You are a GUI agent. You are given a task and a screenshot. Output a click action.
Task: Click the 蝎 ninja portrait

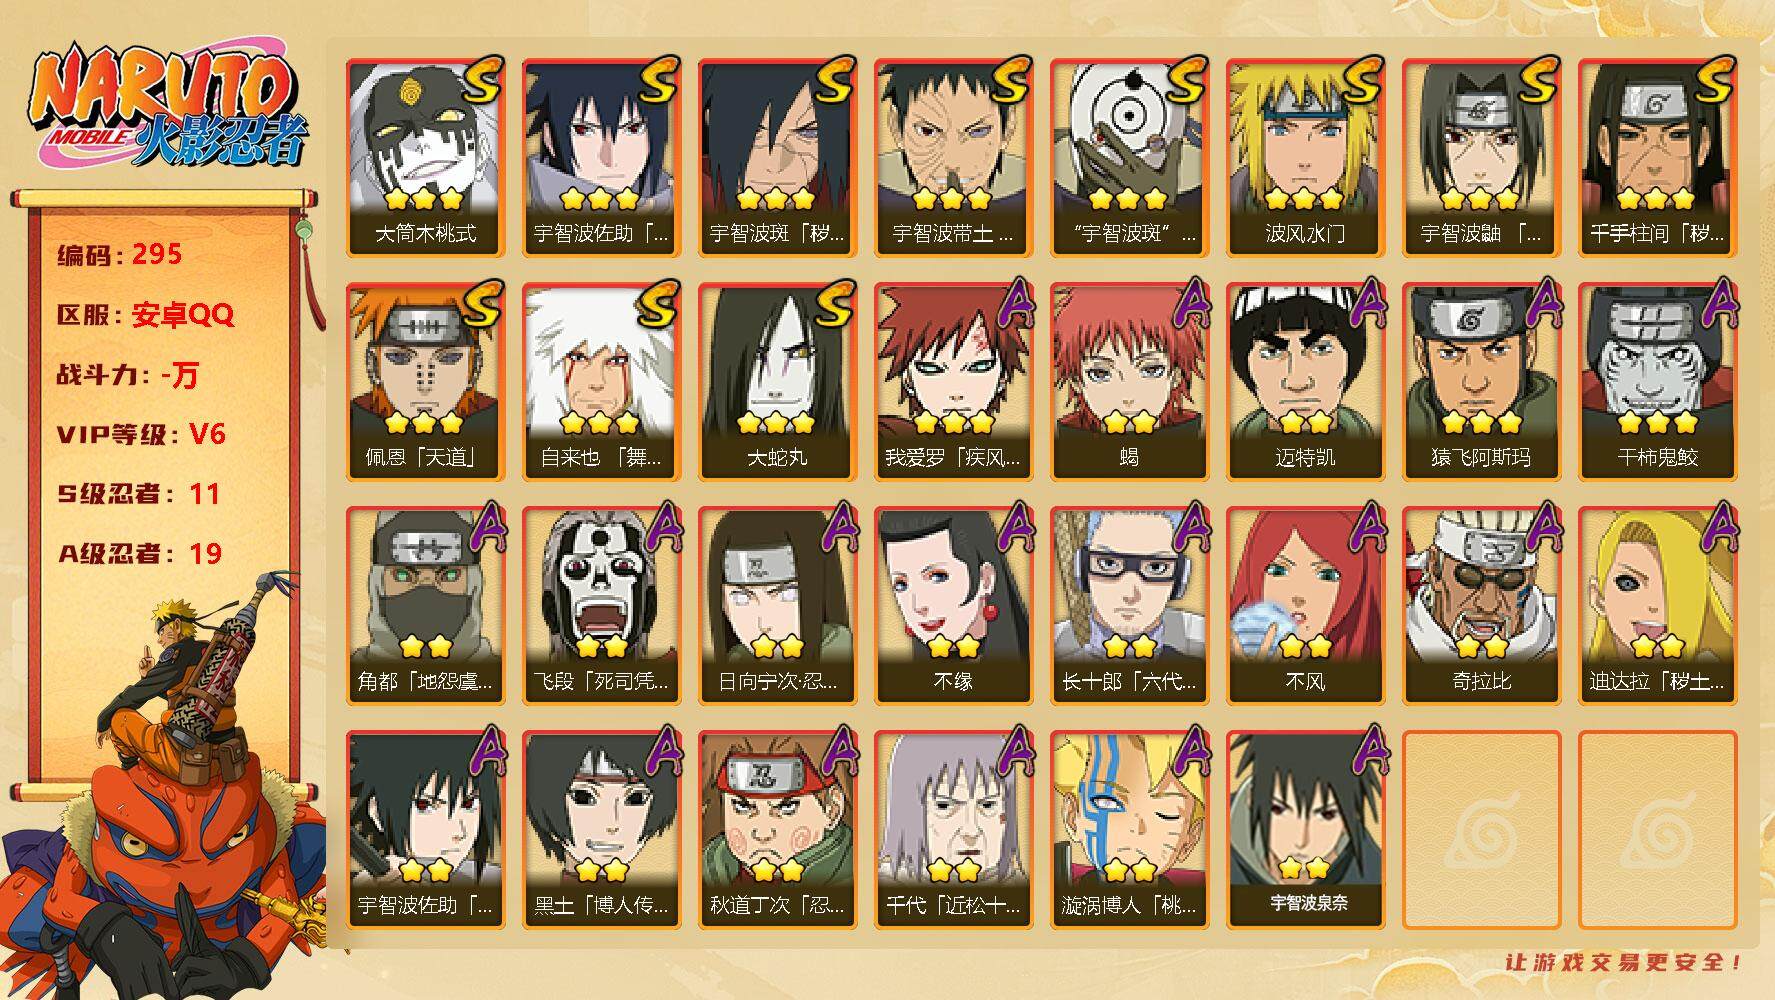point(1129,382)
